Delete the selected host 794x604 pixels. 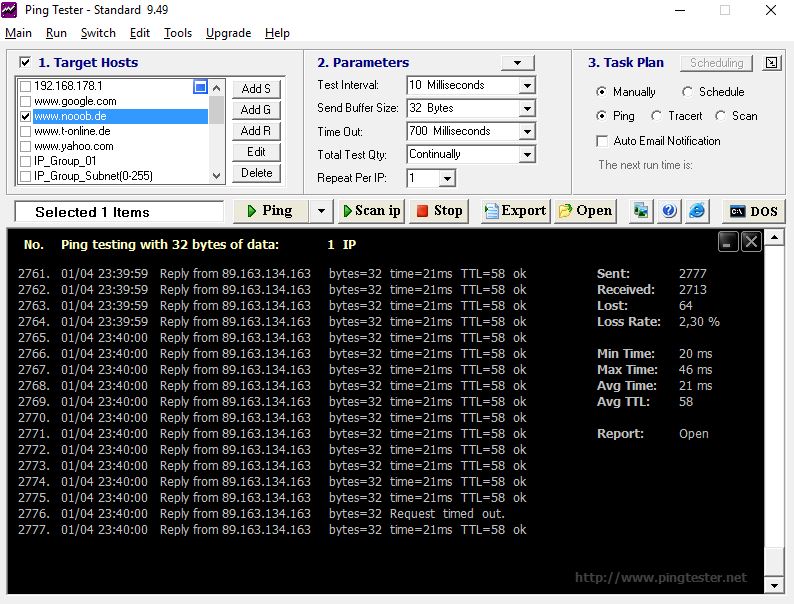[256, 173]
